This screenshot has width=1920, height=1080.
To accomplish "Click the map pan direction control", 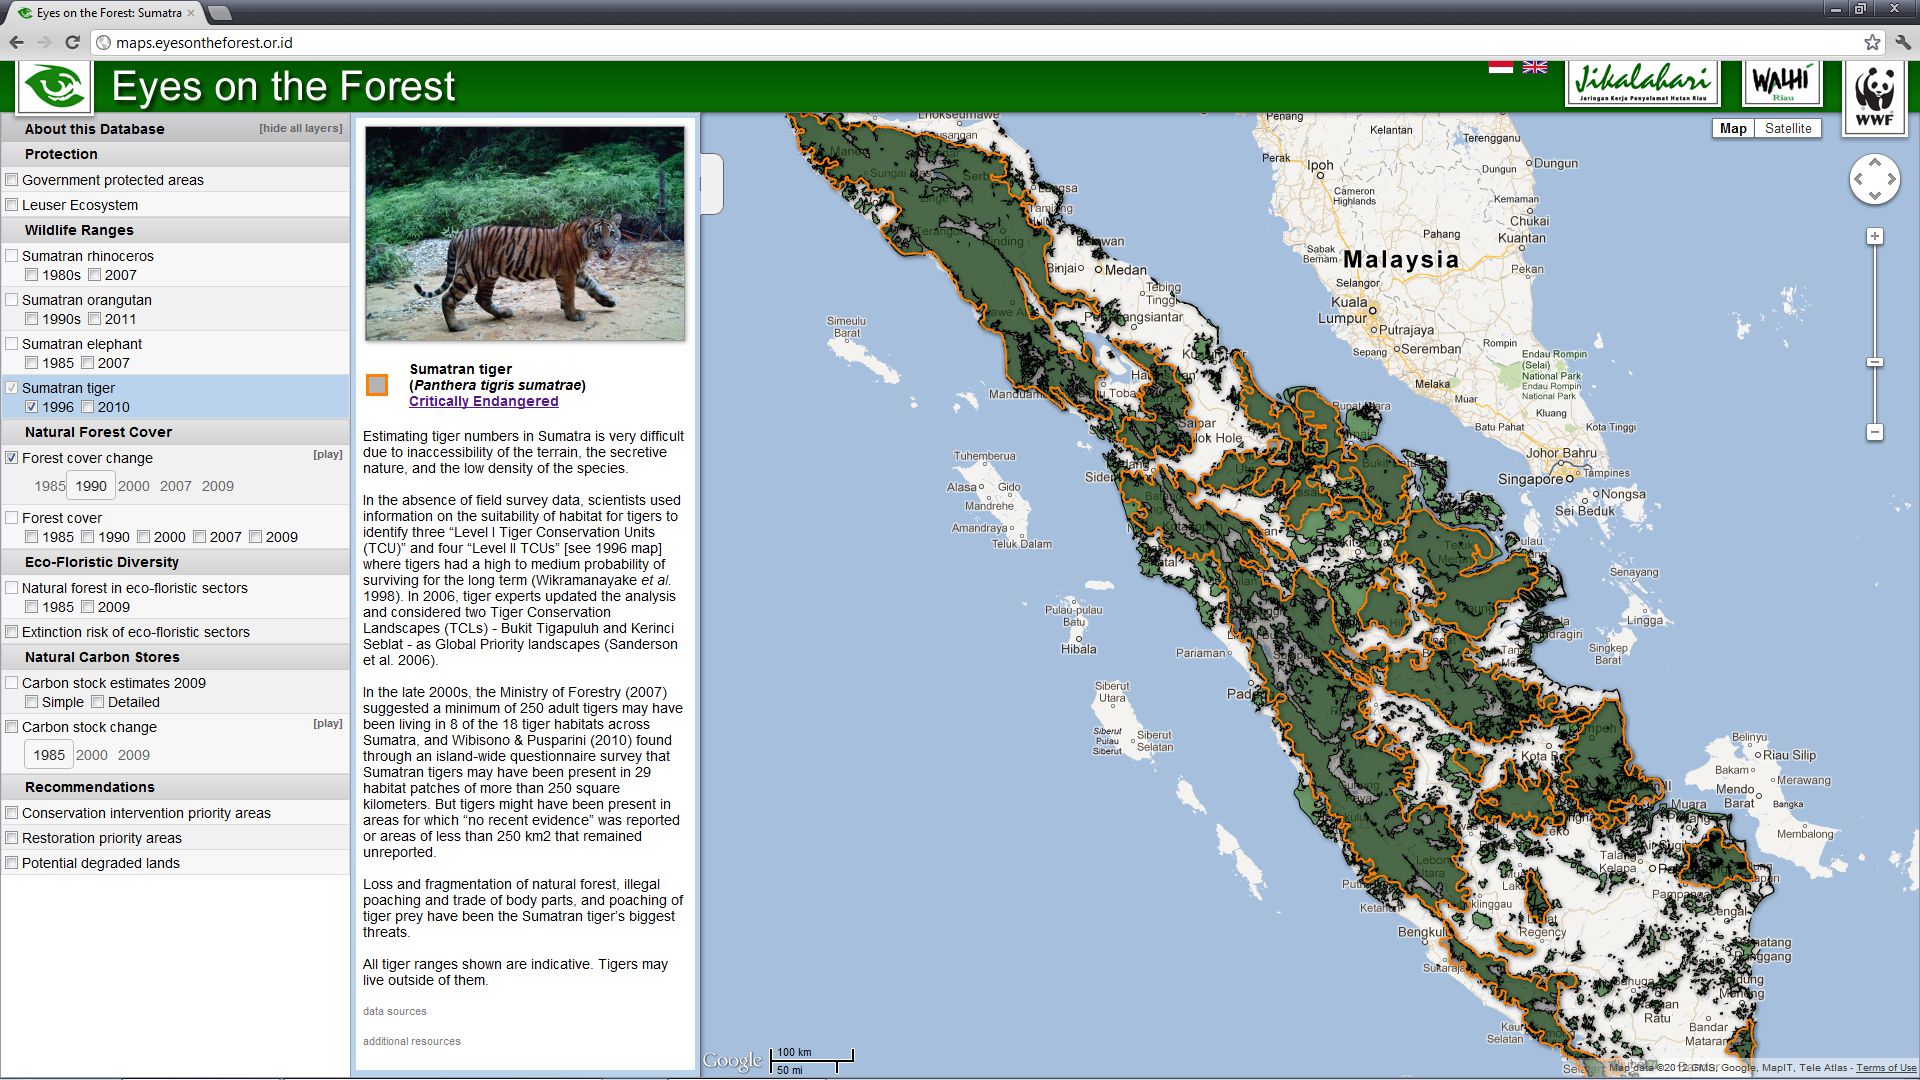I will pyautogui.click(x=1875, y=180).
